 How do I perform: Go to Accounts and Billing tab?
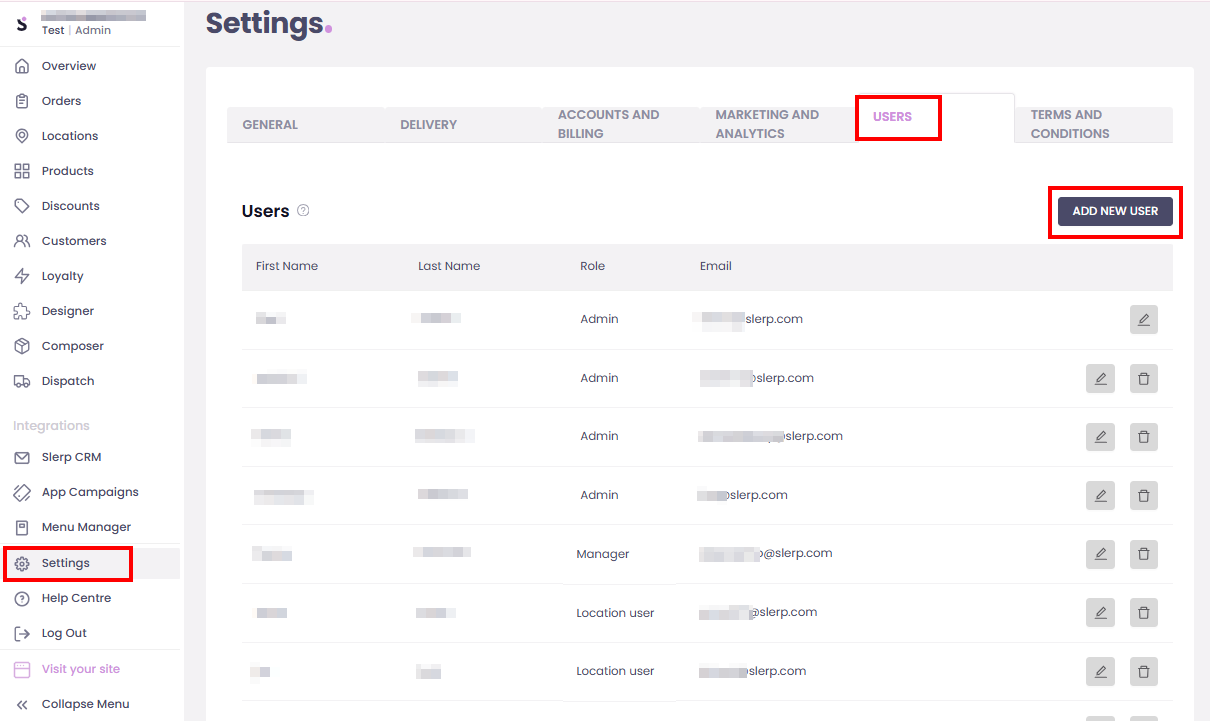[608, 124]
